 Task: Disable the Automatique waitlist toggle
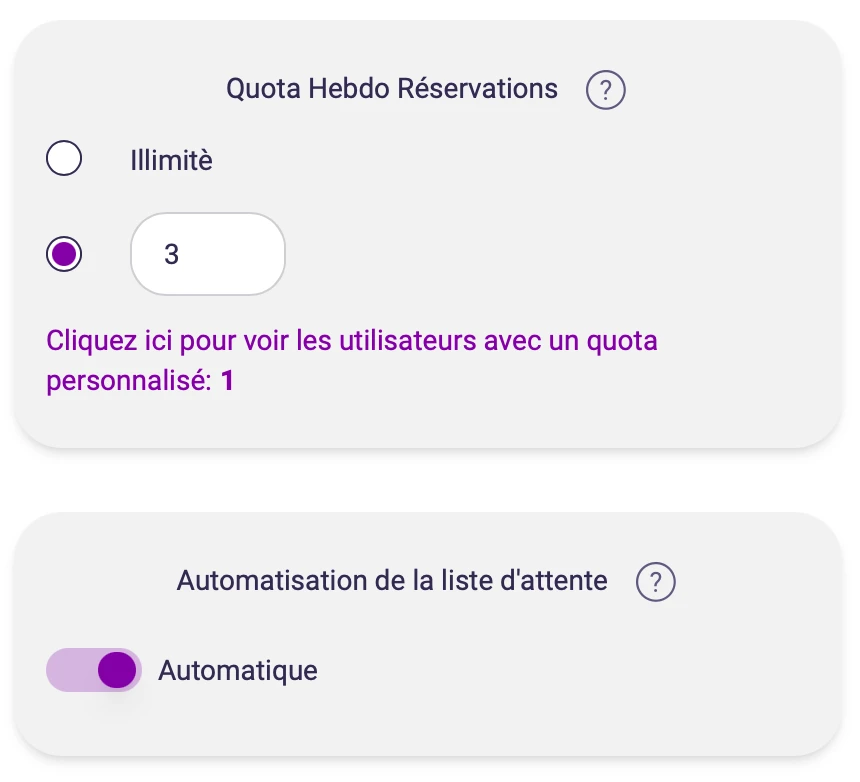point(94,670)
